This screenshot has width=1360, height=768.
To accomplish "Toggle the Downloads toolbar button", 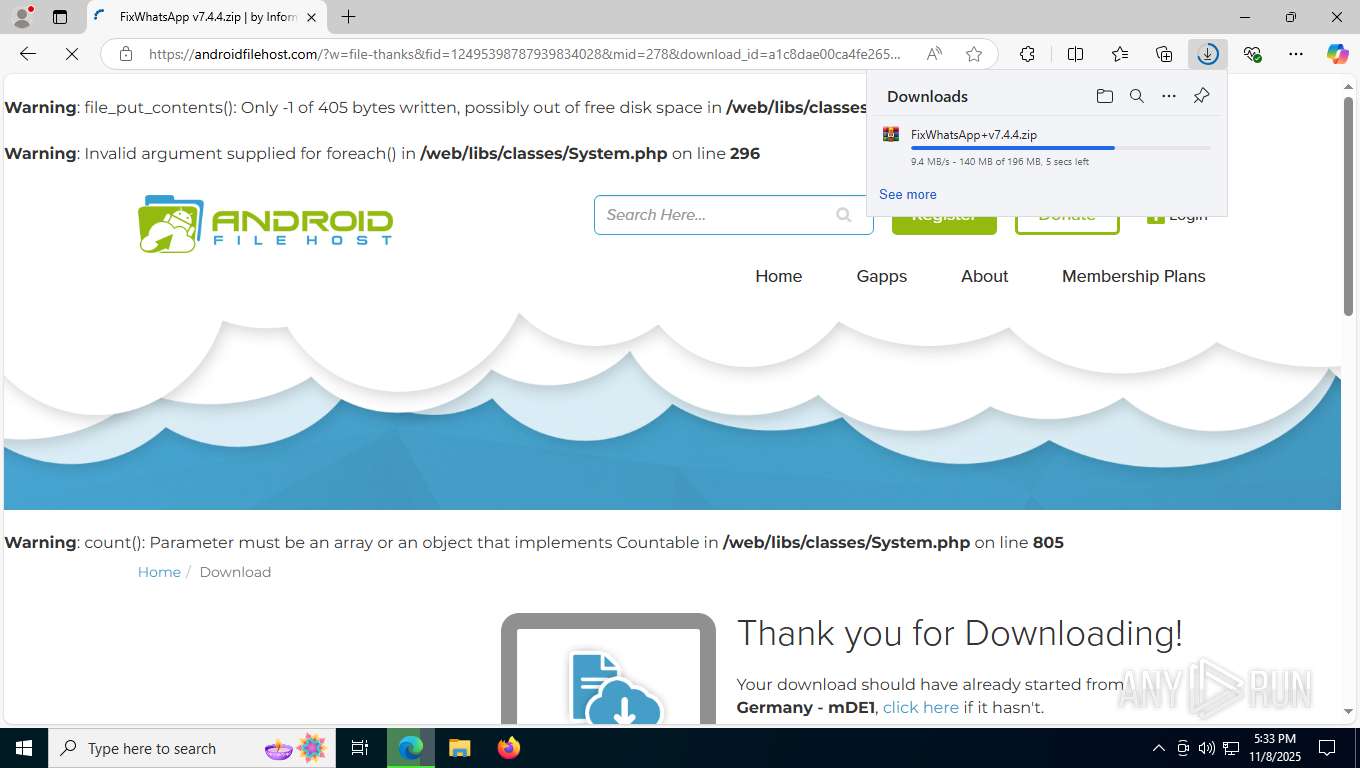I will [x=1208, y=54].
